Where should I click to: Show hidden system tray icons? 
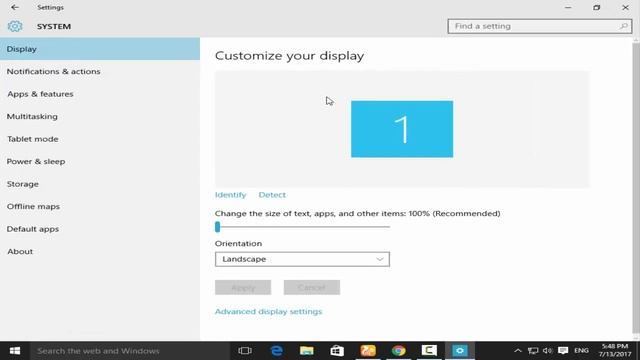click(x=518, y=351)
